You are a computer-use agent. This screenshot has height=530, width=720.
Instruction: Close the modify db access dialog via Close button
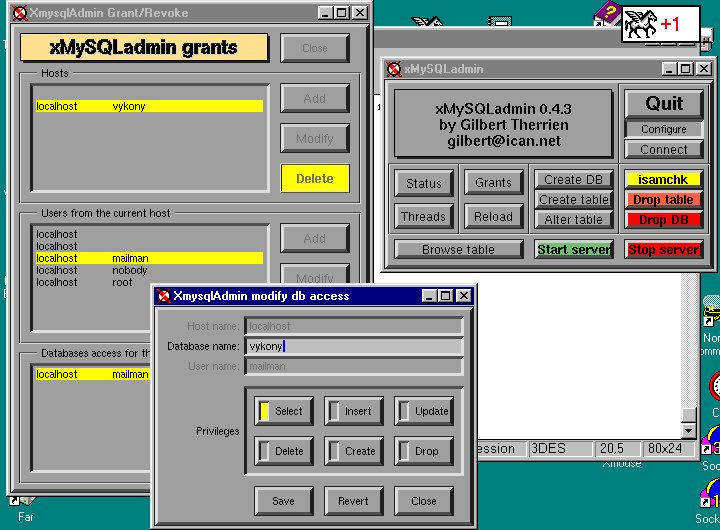tap(424, 501)
